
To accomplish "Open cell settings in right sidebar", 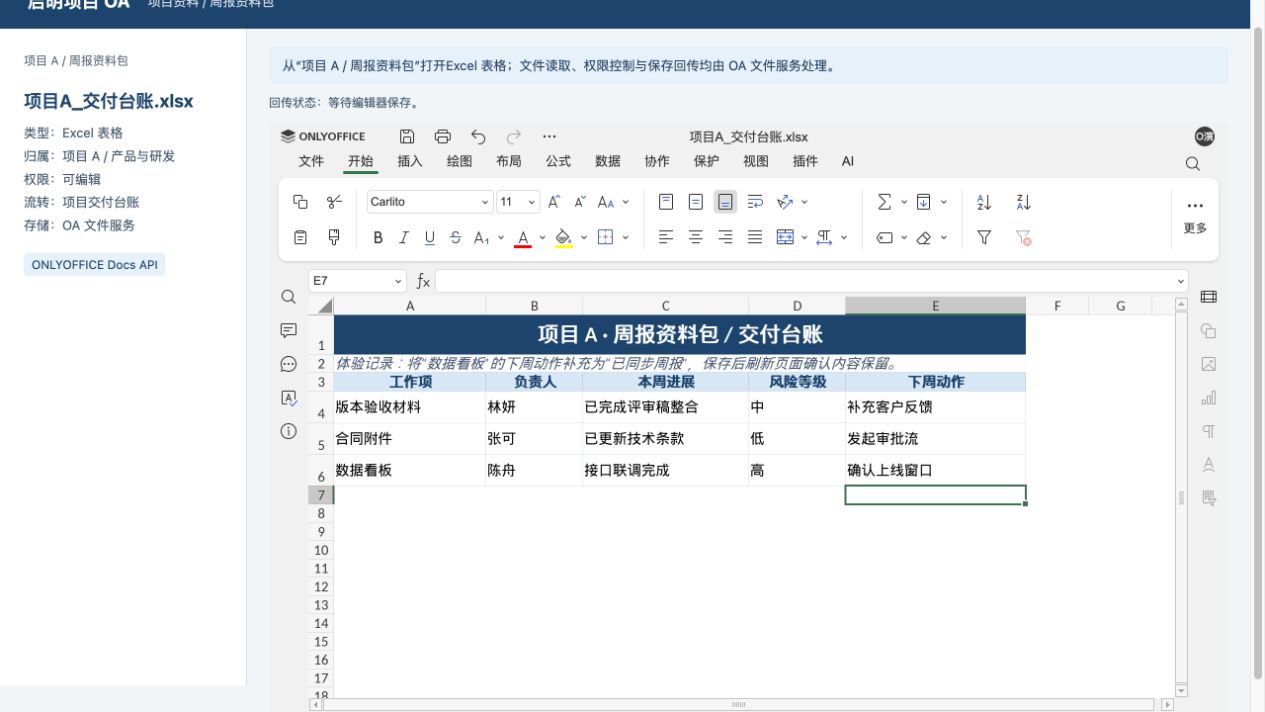I will (x=1208, y=297).
